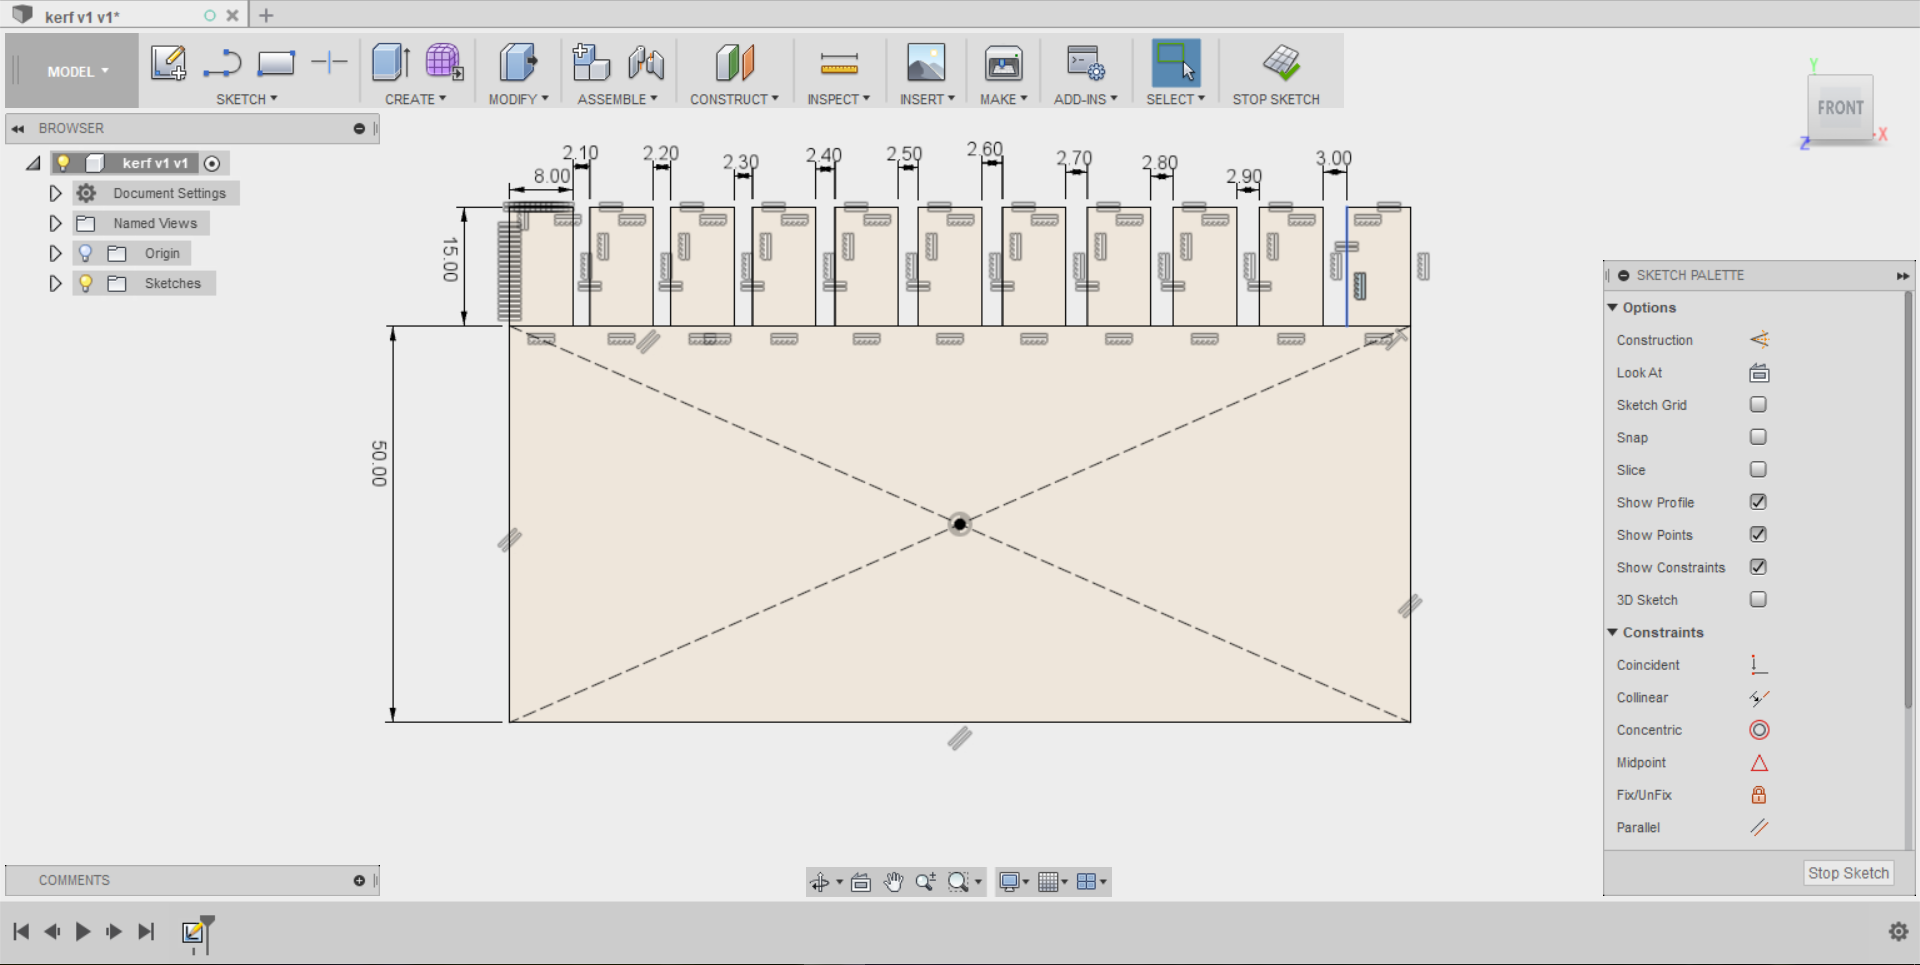1920x965 pixels.
Task: Expand the Named Views tree node
Action: [x=56, y=223]
